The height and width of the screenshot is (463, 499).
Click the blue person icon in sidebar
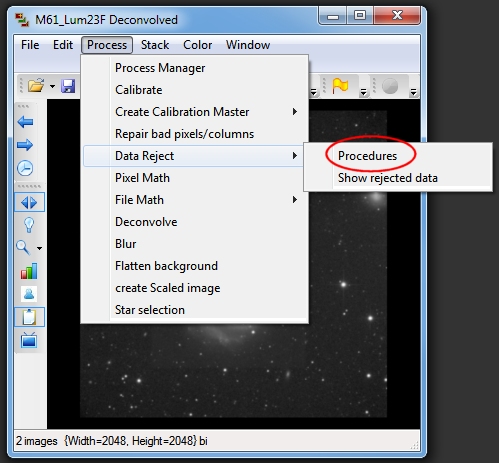click(29, 294)
